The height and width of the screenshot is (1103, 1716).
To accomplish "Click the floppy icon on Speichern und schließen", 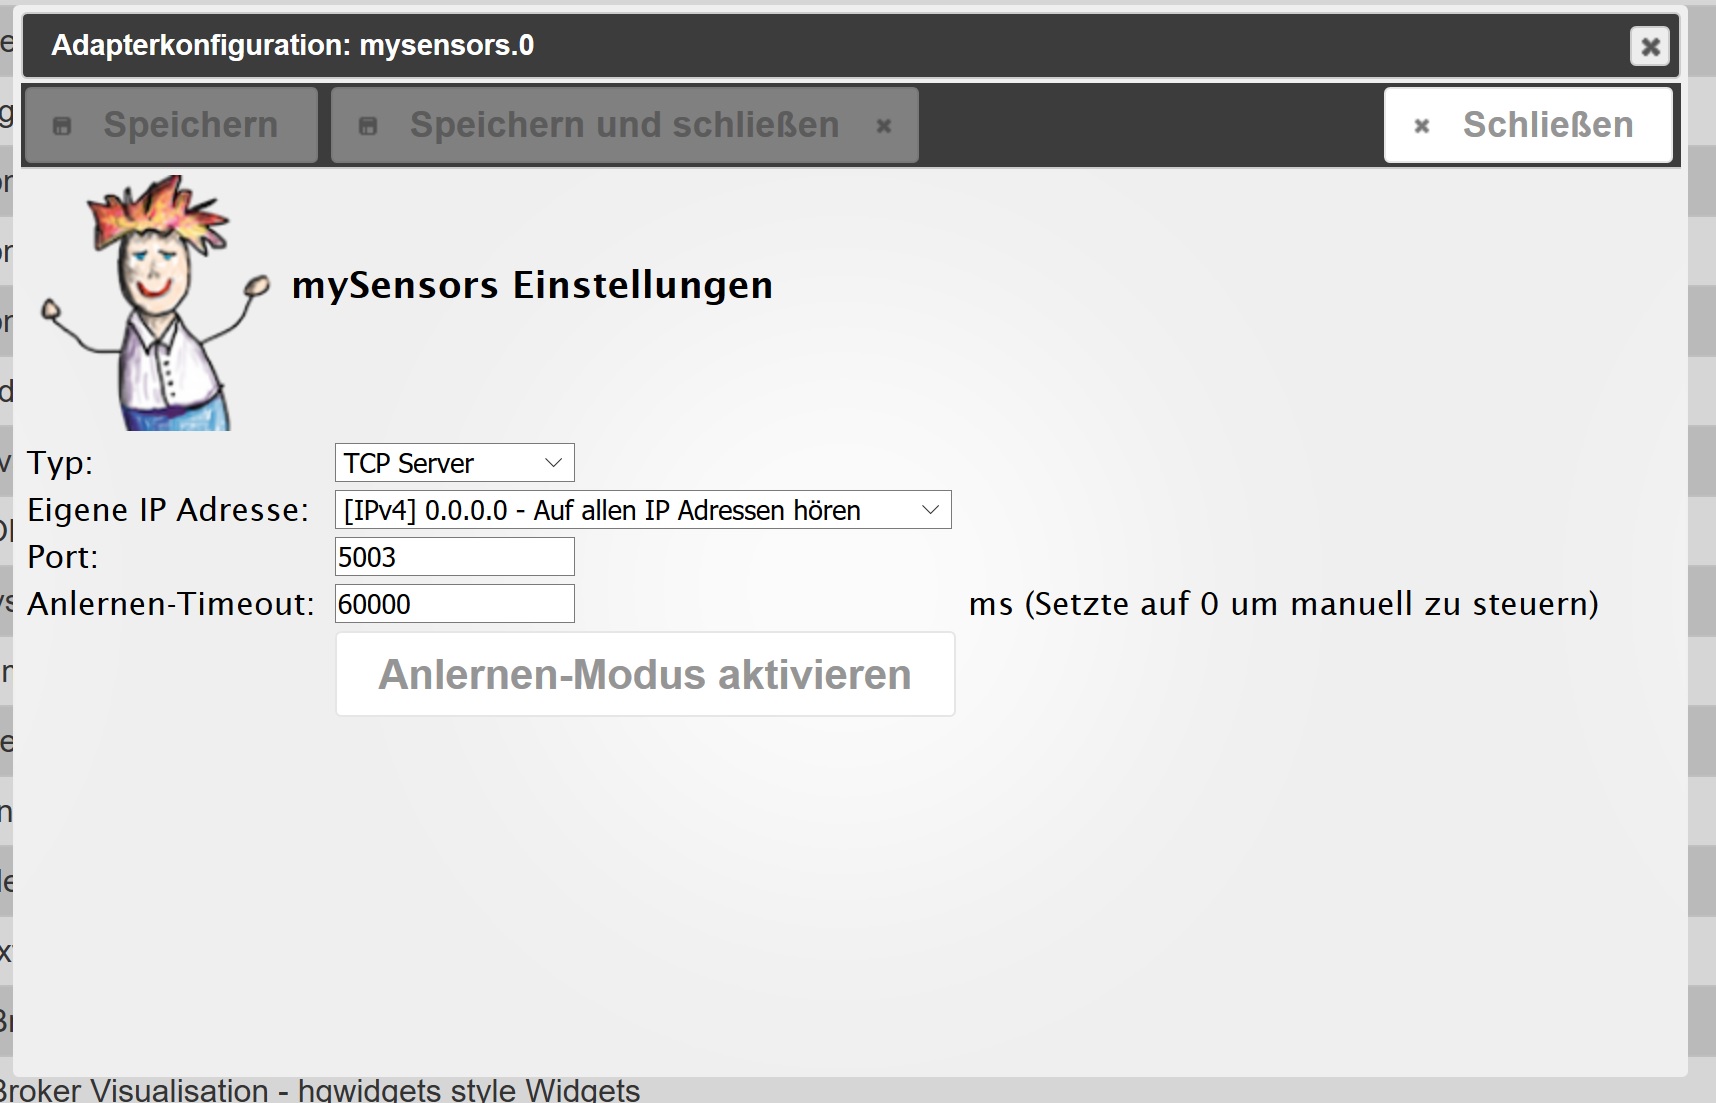I will pyautogui.click(x=368, y=126).
